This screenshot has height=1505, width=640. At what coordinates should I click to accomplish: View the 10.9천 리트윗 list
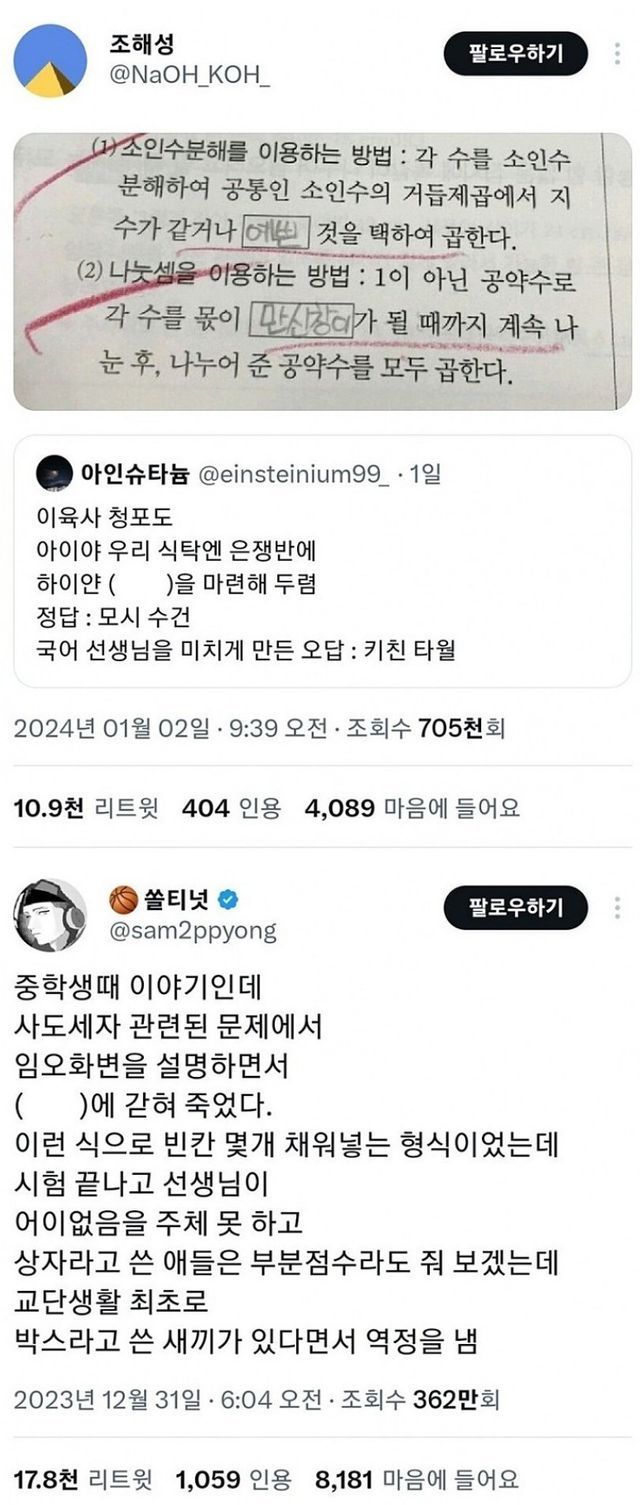(87, 808)
